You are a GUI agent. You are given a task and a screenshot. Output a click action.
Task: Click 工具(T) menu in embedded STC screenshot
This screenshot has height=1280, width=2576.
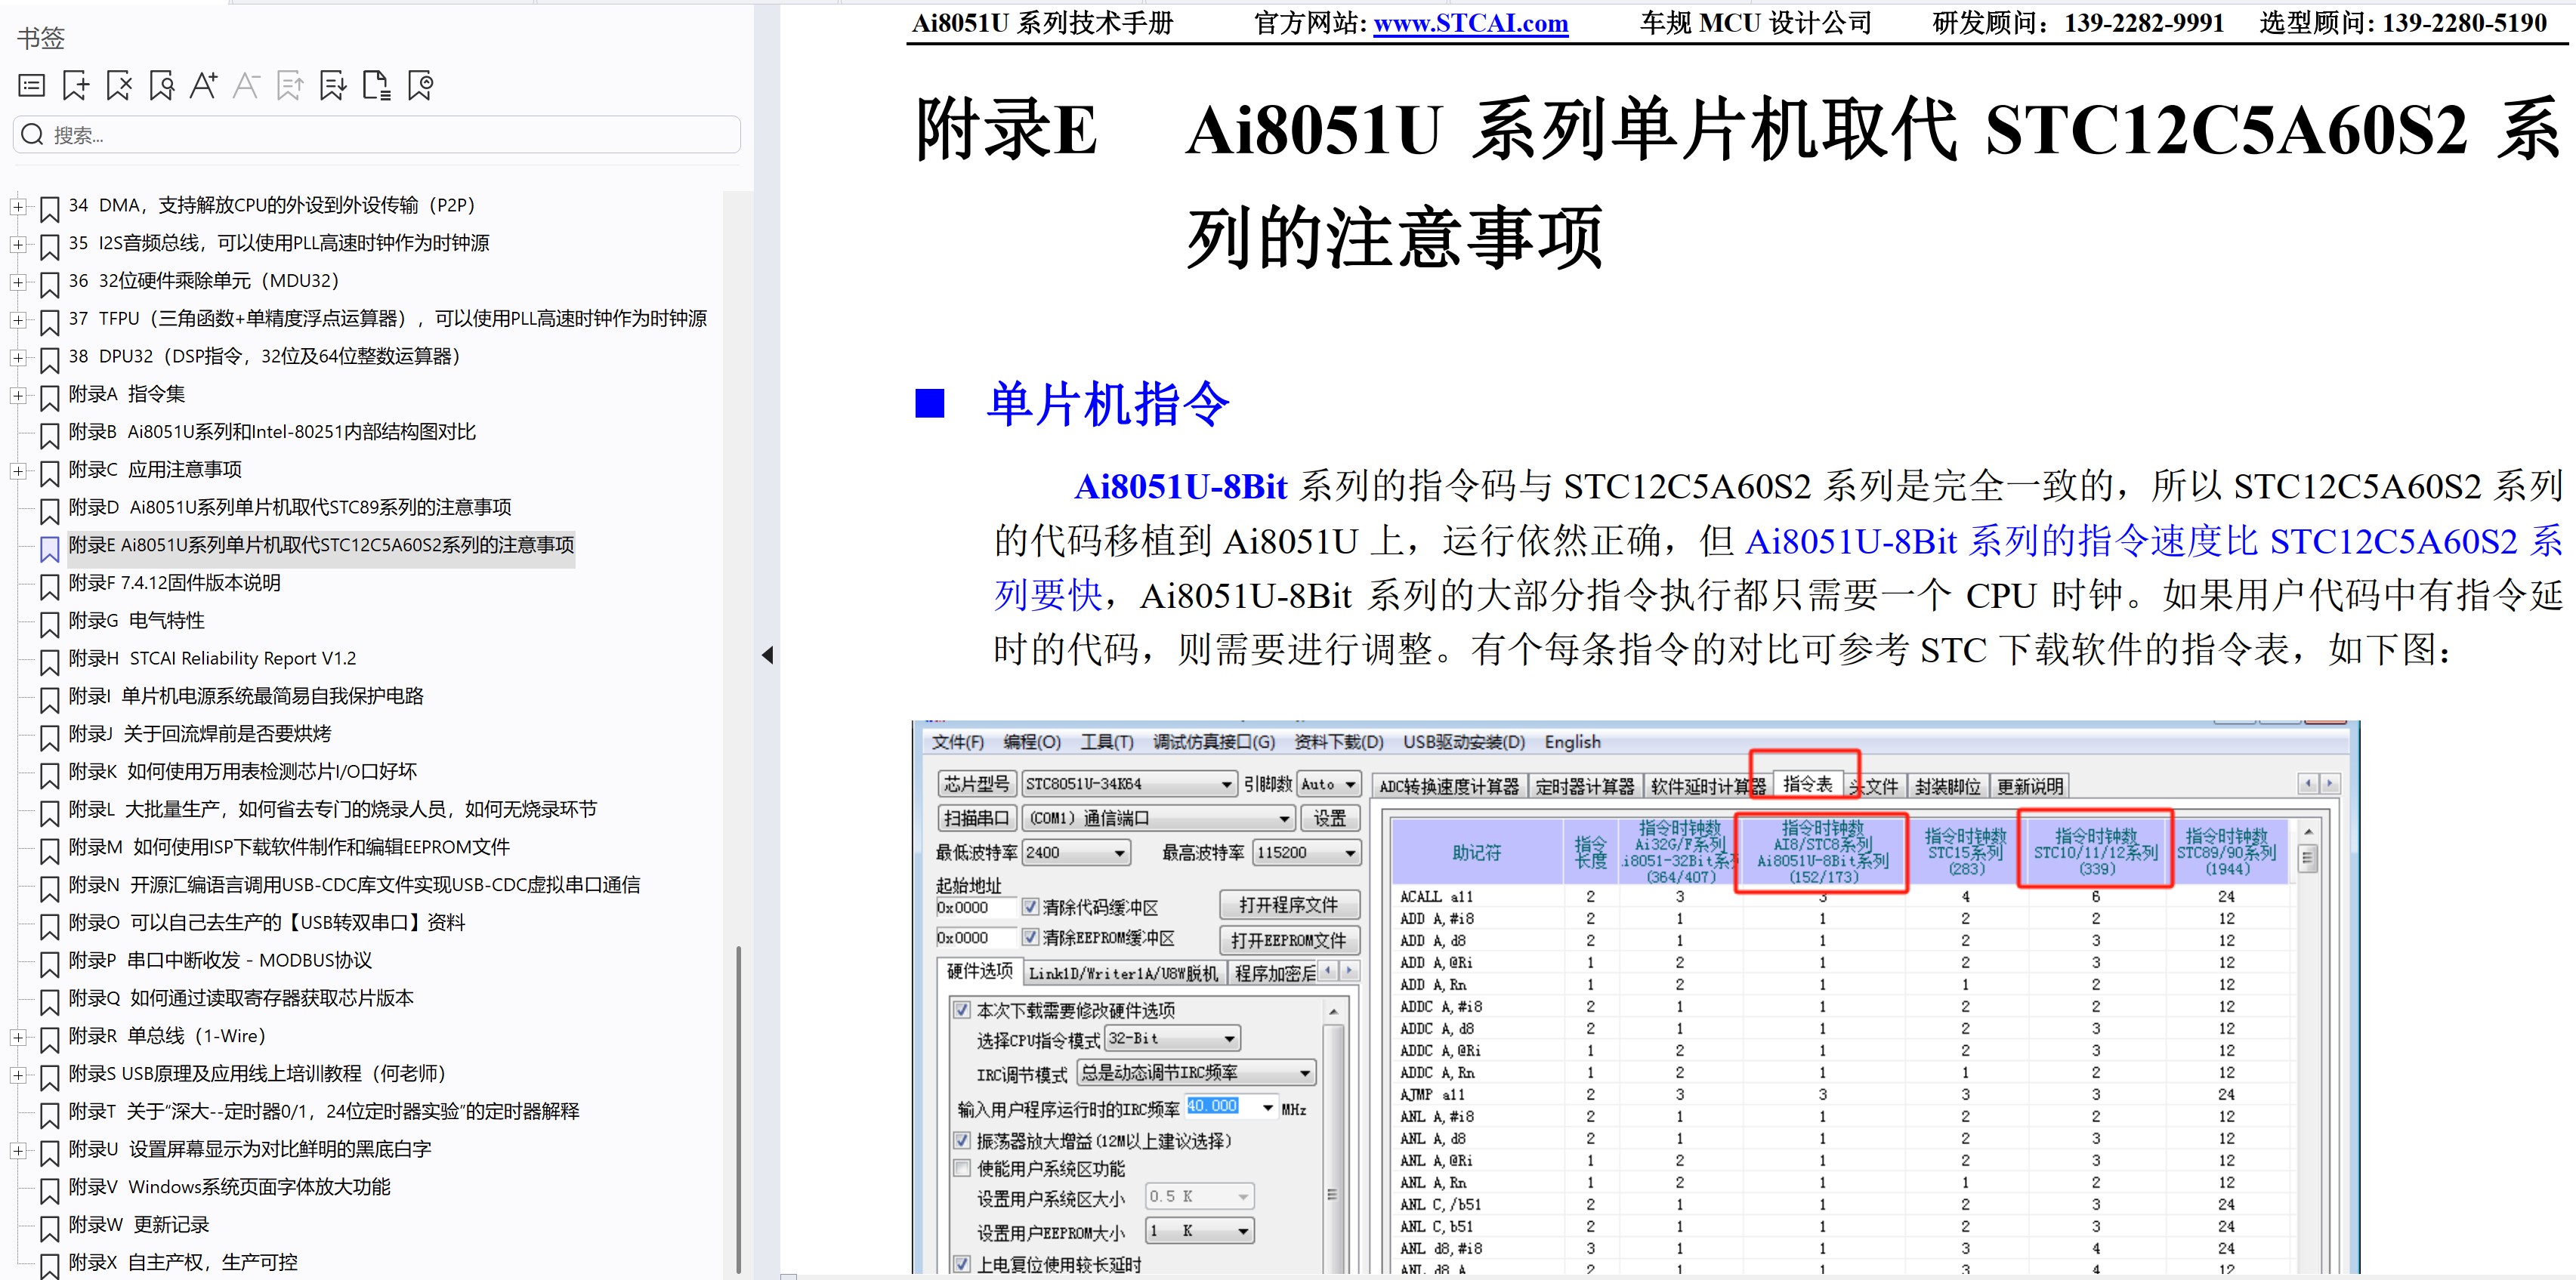pyautogui.click(x=1107, y=742)
